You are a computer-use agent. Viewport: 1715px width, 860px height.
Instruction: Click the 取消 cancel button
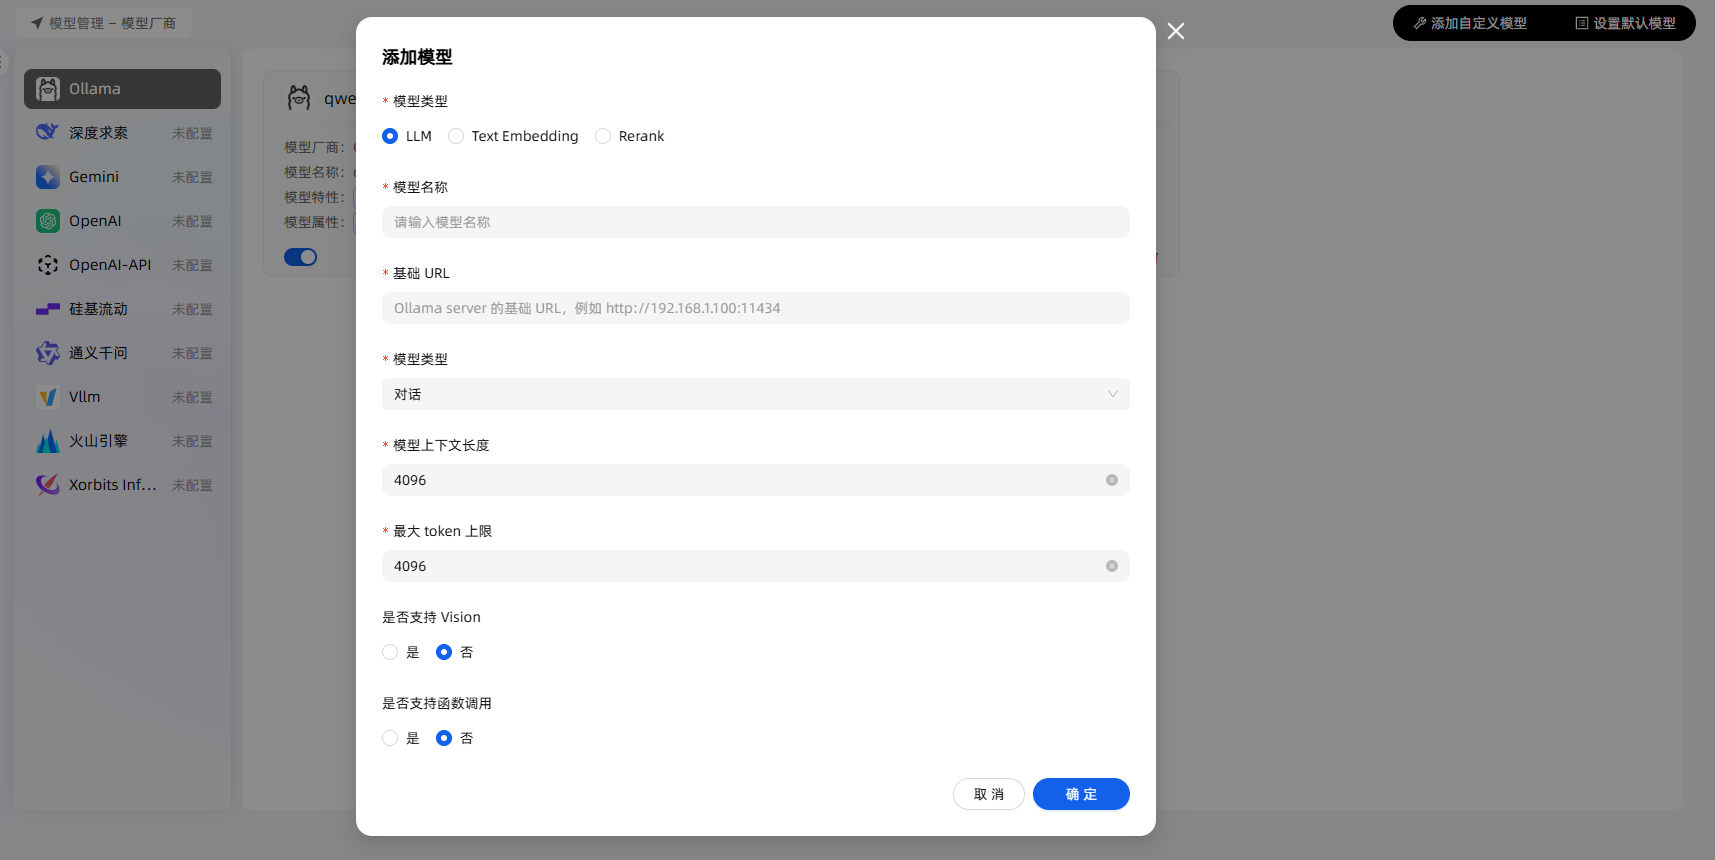pos(988,794)
